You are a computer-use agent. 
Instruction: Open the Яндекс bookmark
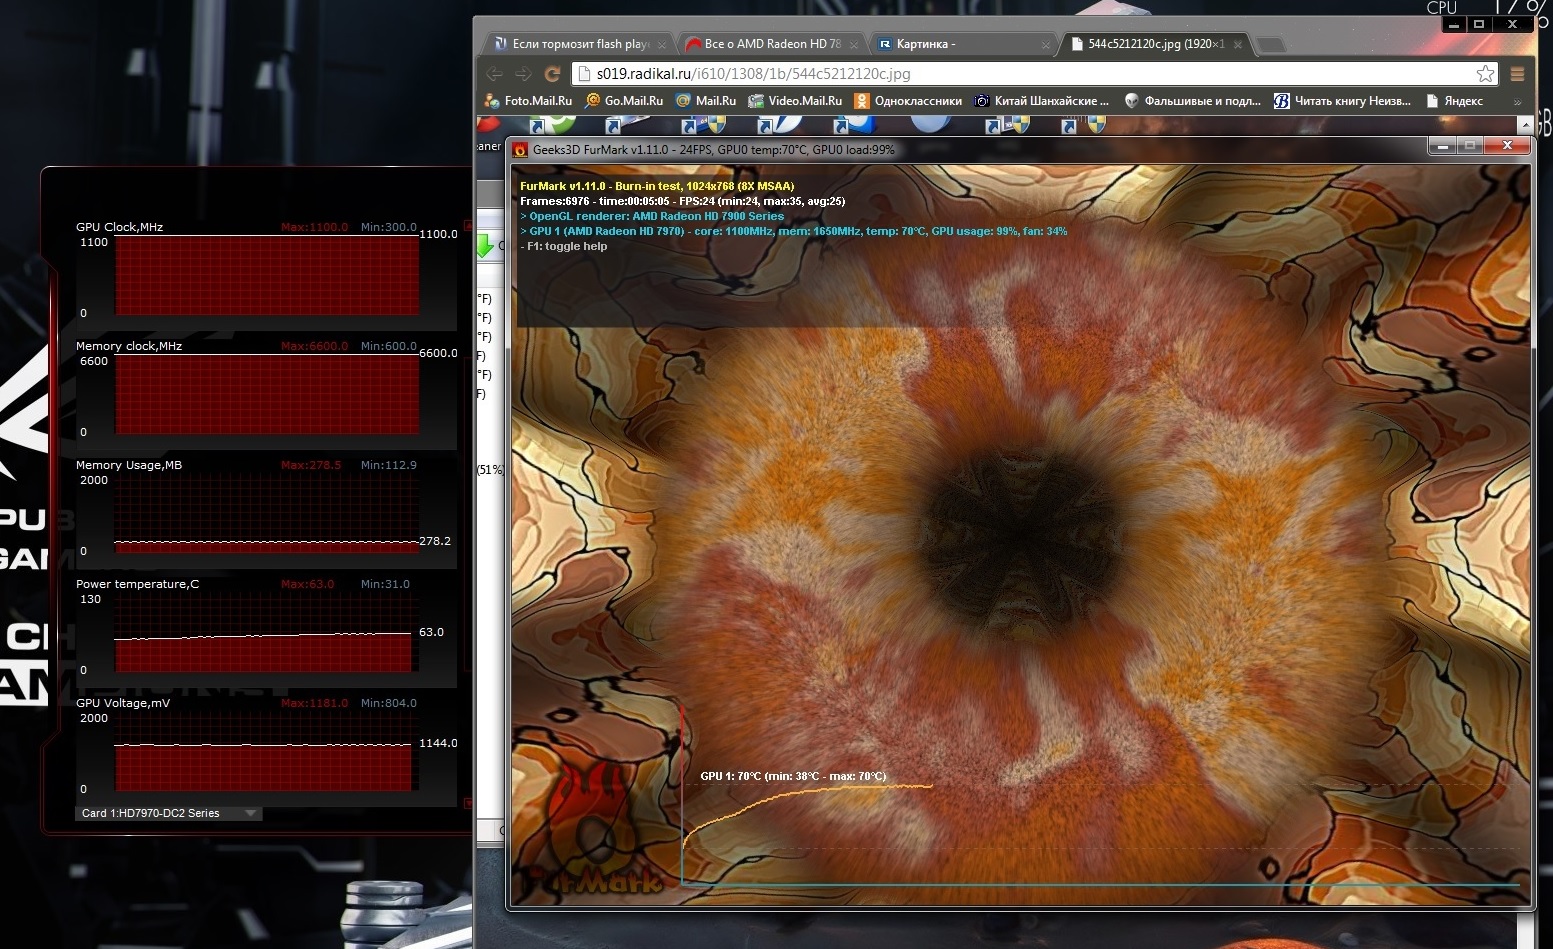[1454, 101]
